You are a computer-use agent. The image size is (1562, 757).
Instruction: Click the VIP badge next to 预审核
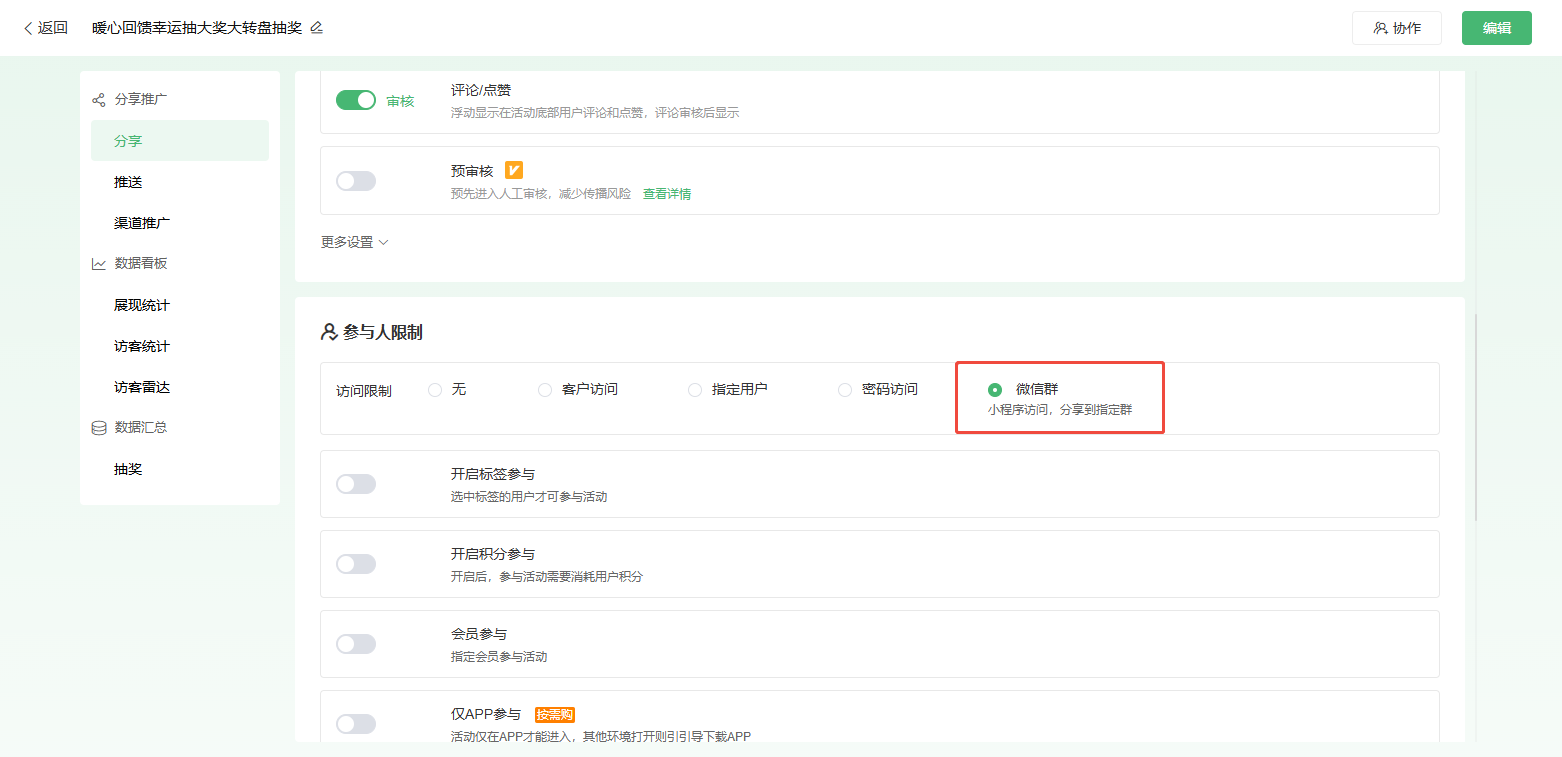tap(514, 171)
